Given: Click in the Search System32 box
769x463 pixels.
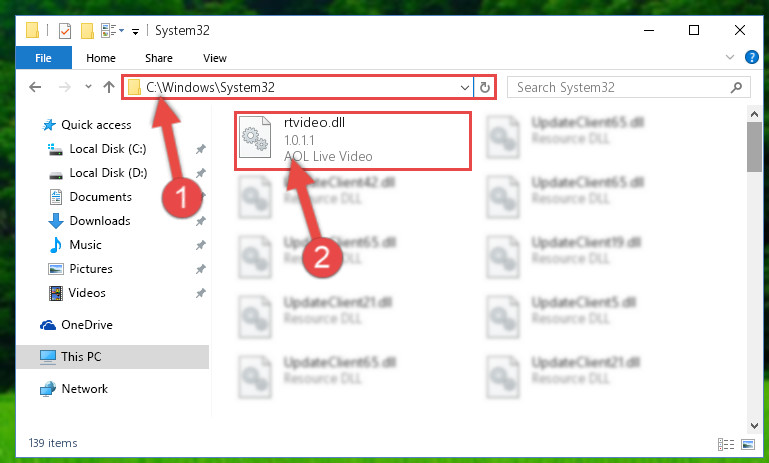Looking at the screenshot, I should click(x=618, y=87).
